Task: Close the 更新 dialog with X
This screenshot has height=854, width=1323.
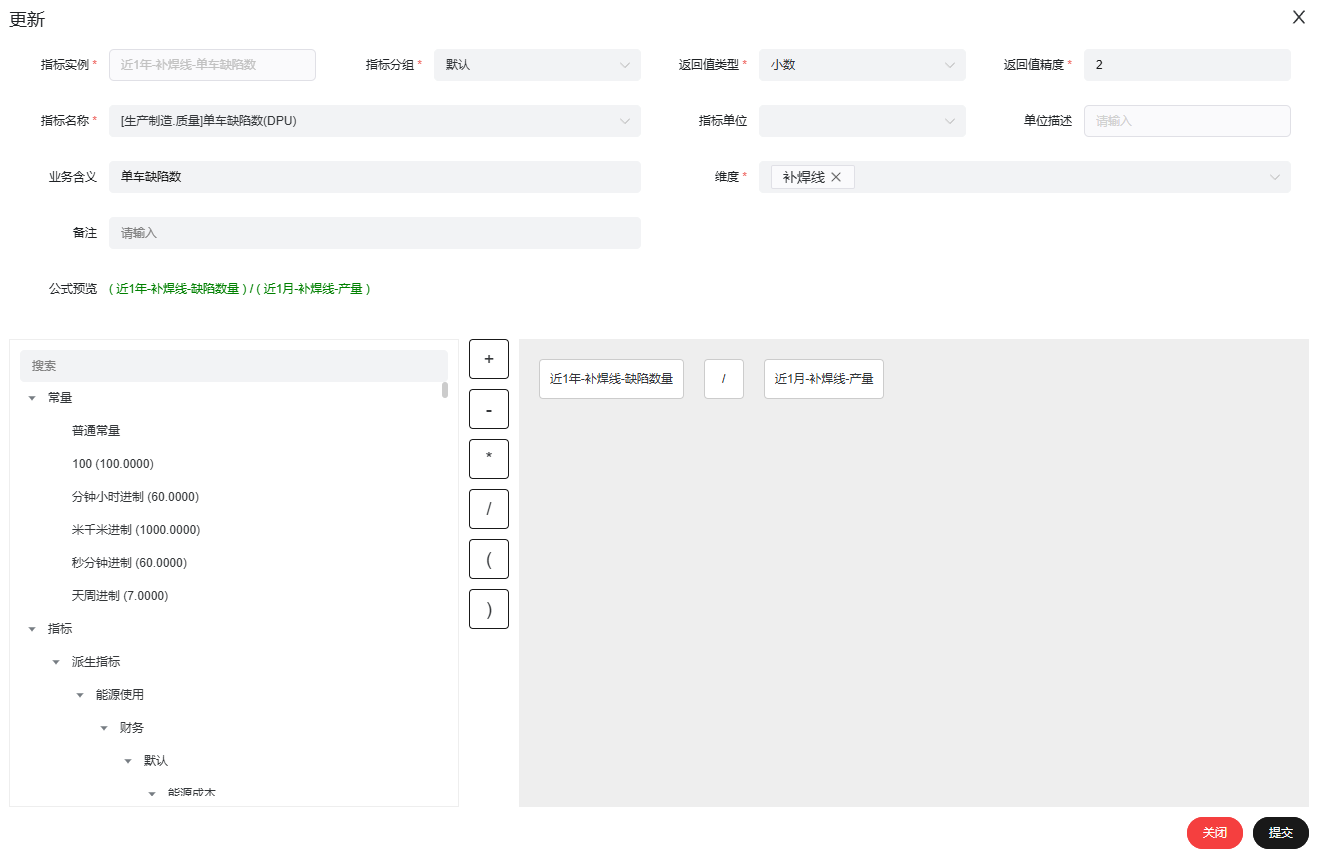Action: tap(1299, 17)
